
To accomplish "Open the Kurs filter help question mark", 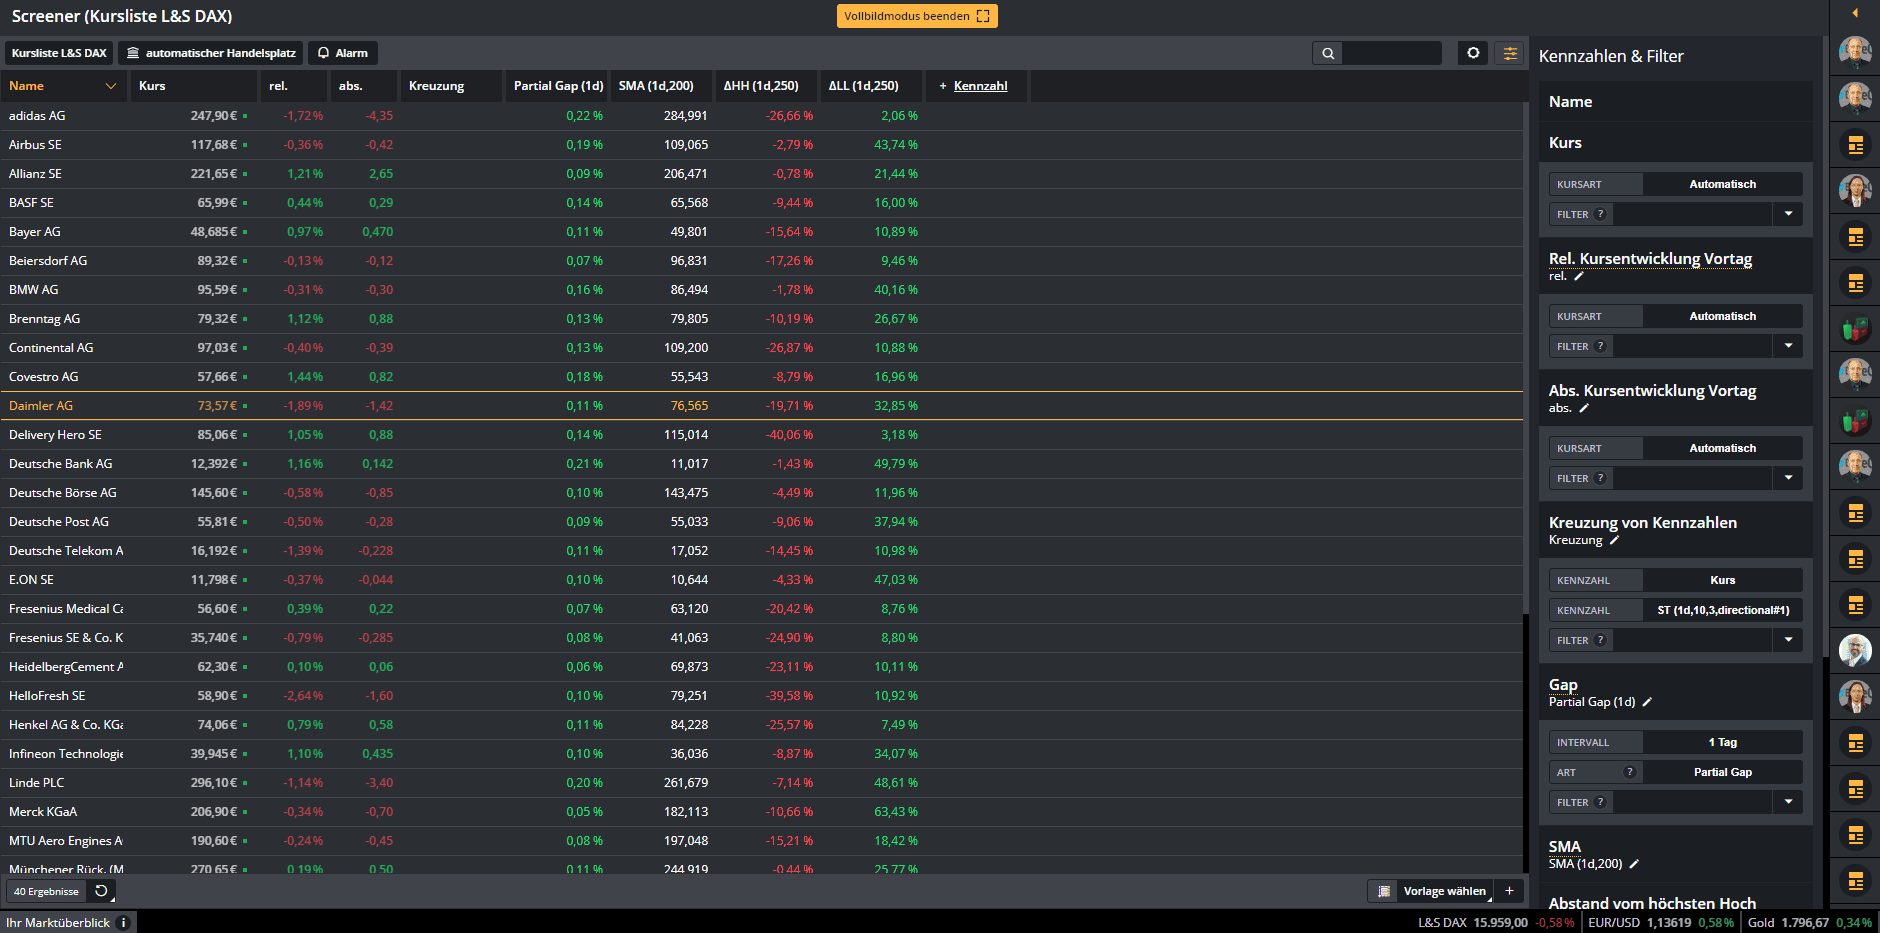I will pos(1600,214).
